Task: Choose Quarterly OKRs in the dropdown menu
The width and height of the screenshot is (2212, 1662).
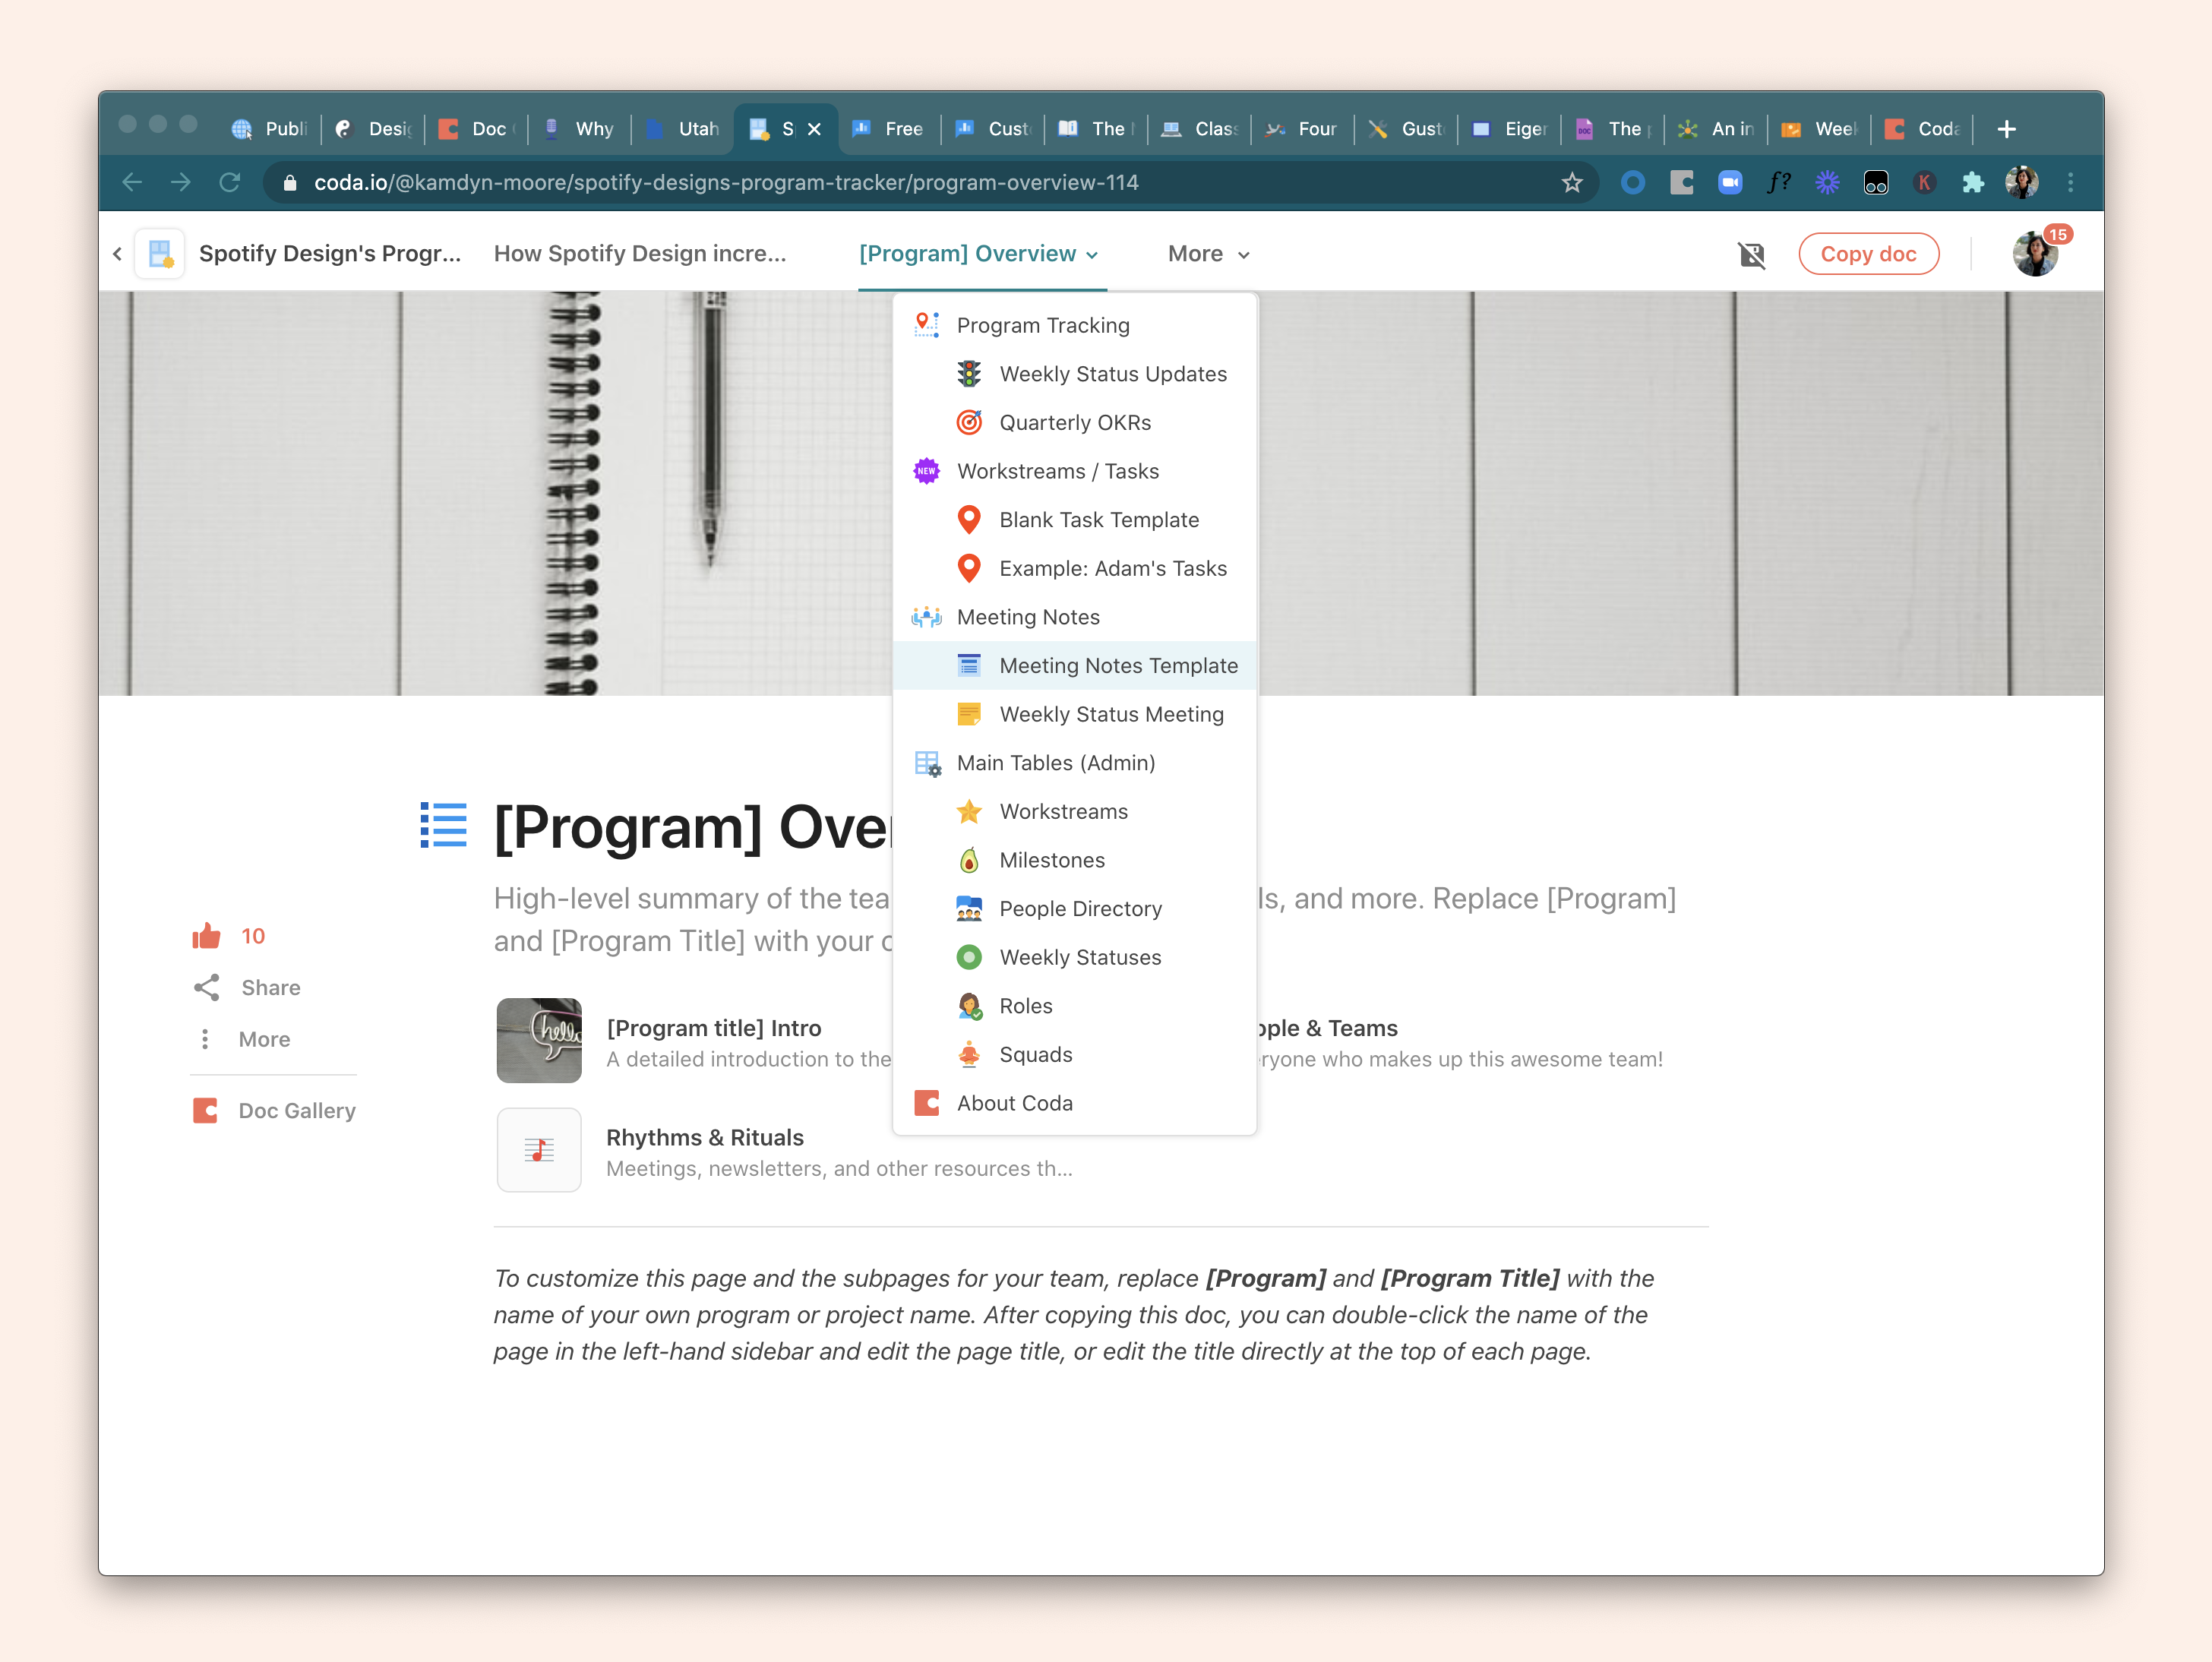Action: pos(1075,423)
